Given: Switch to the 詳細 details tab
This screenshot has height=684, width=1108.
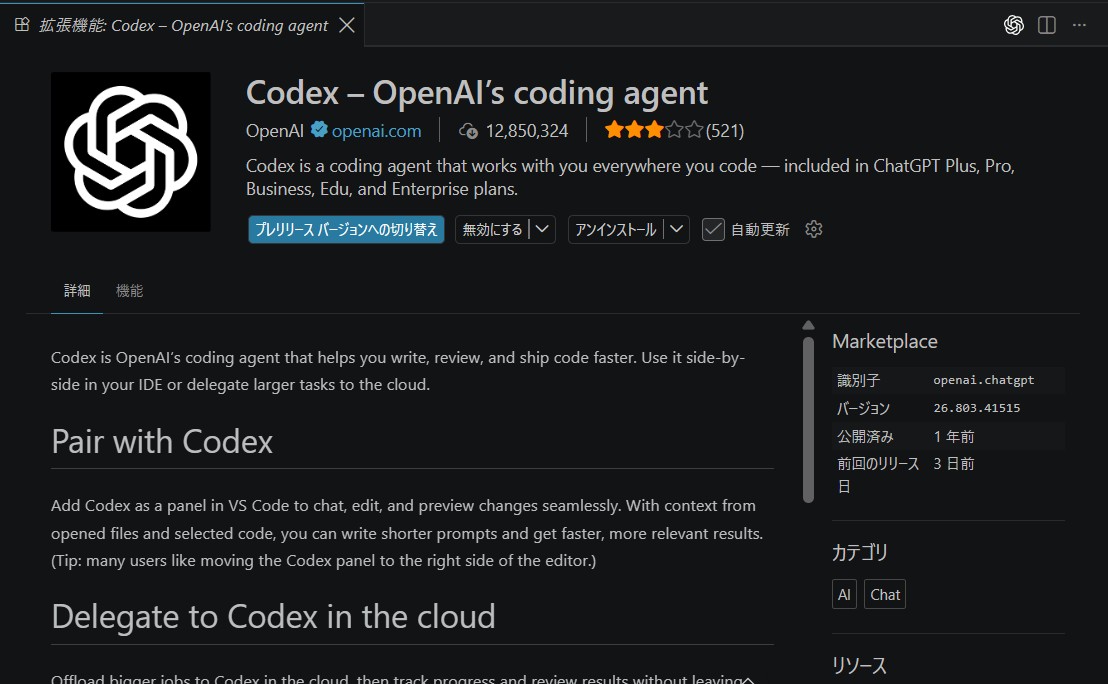Looking at the screenshot, I should [x=77, y=290].
